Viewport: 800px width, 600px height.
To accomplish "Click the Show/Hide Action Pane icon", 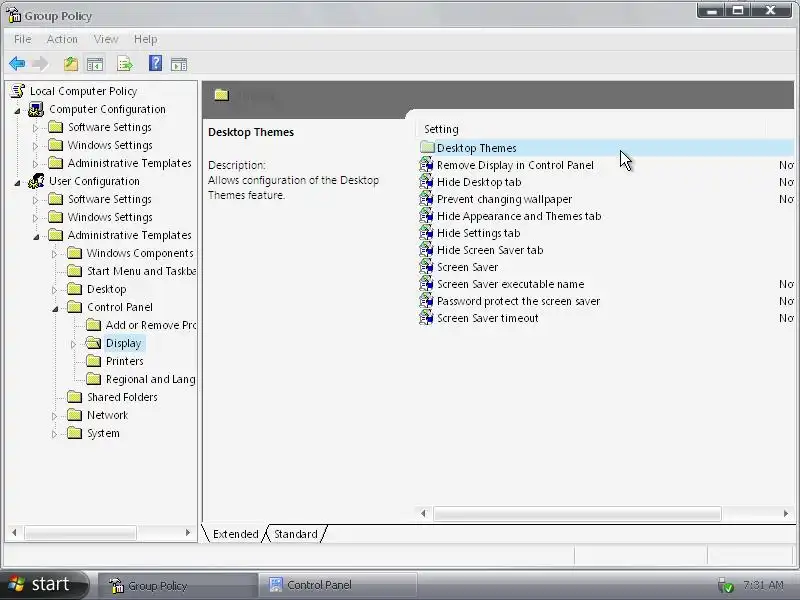I will click(x=179, y=64).
